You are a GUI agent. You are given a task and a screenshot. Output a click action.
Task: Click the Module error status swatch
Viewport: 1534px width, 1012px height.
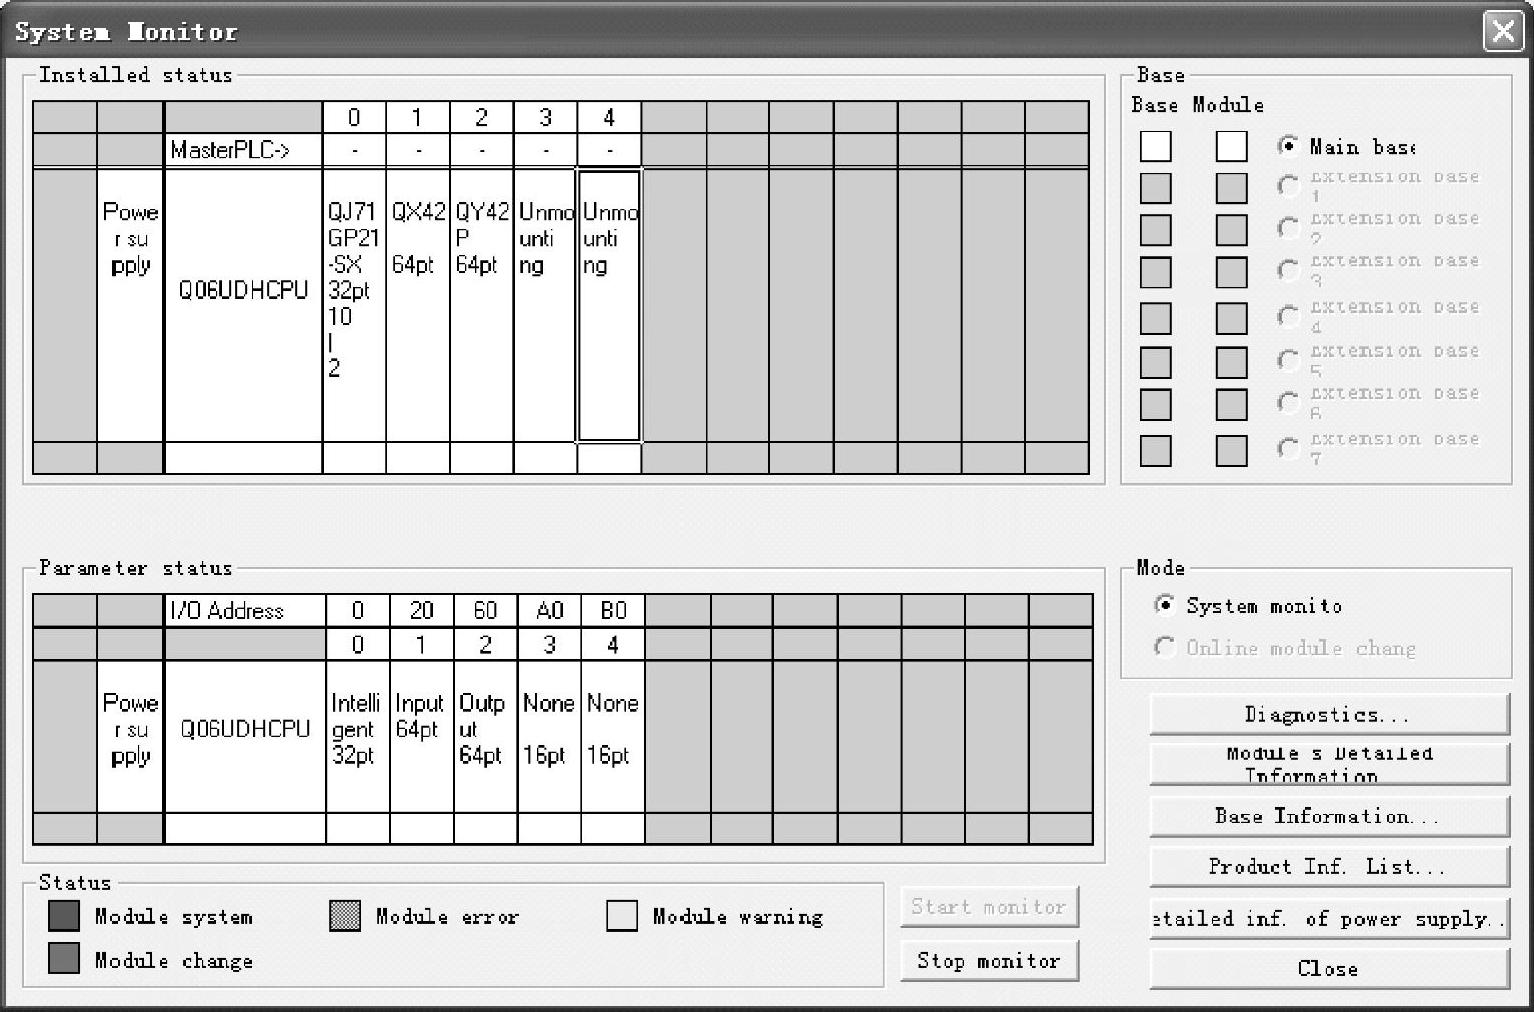point(345,916)
